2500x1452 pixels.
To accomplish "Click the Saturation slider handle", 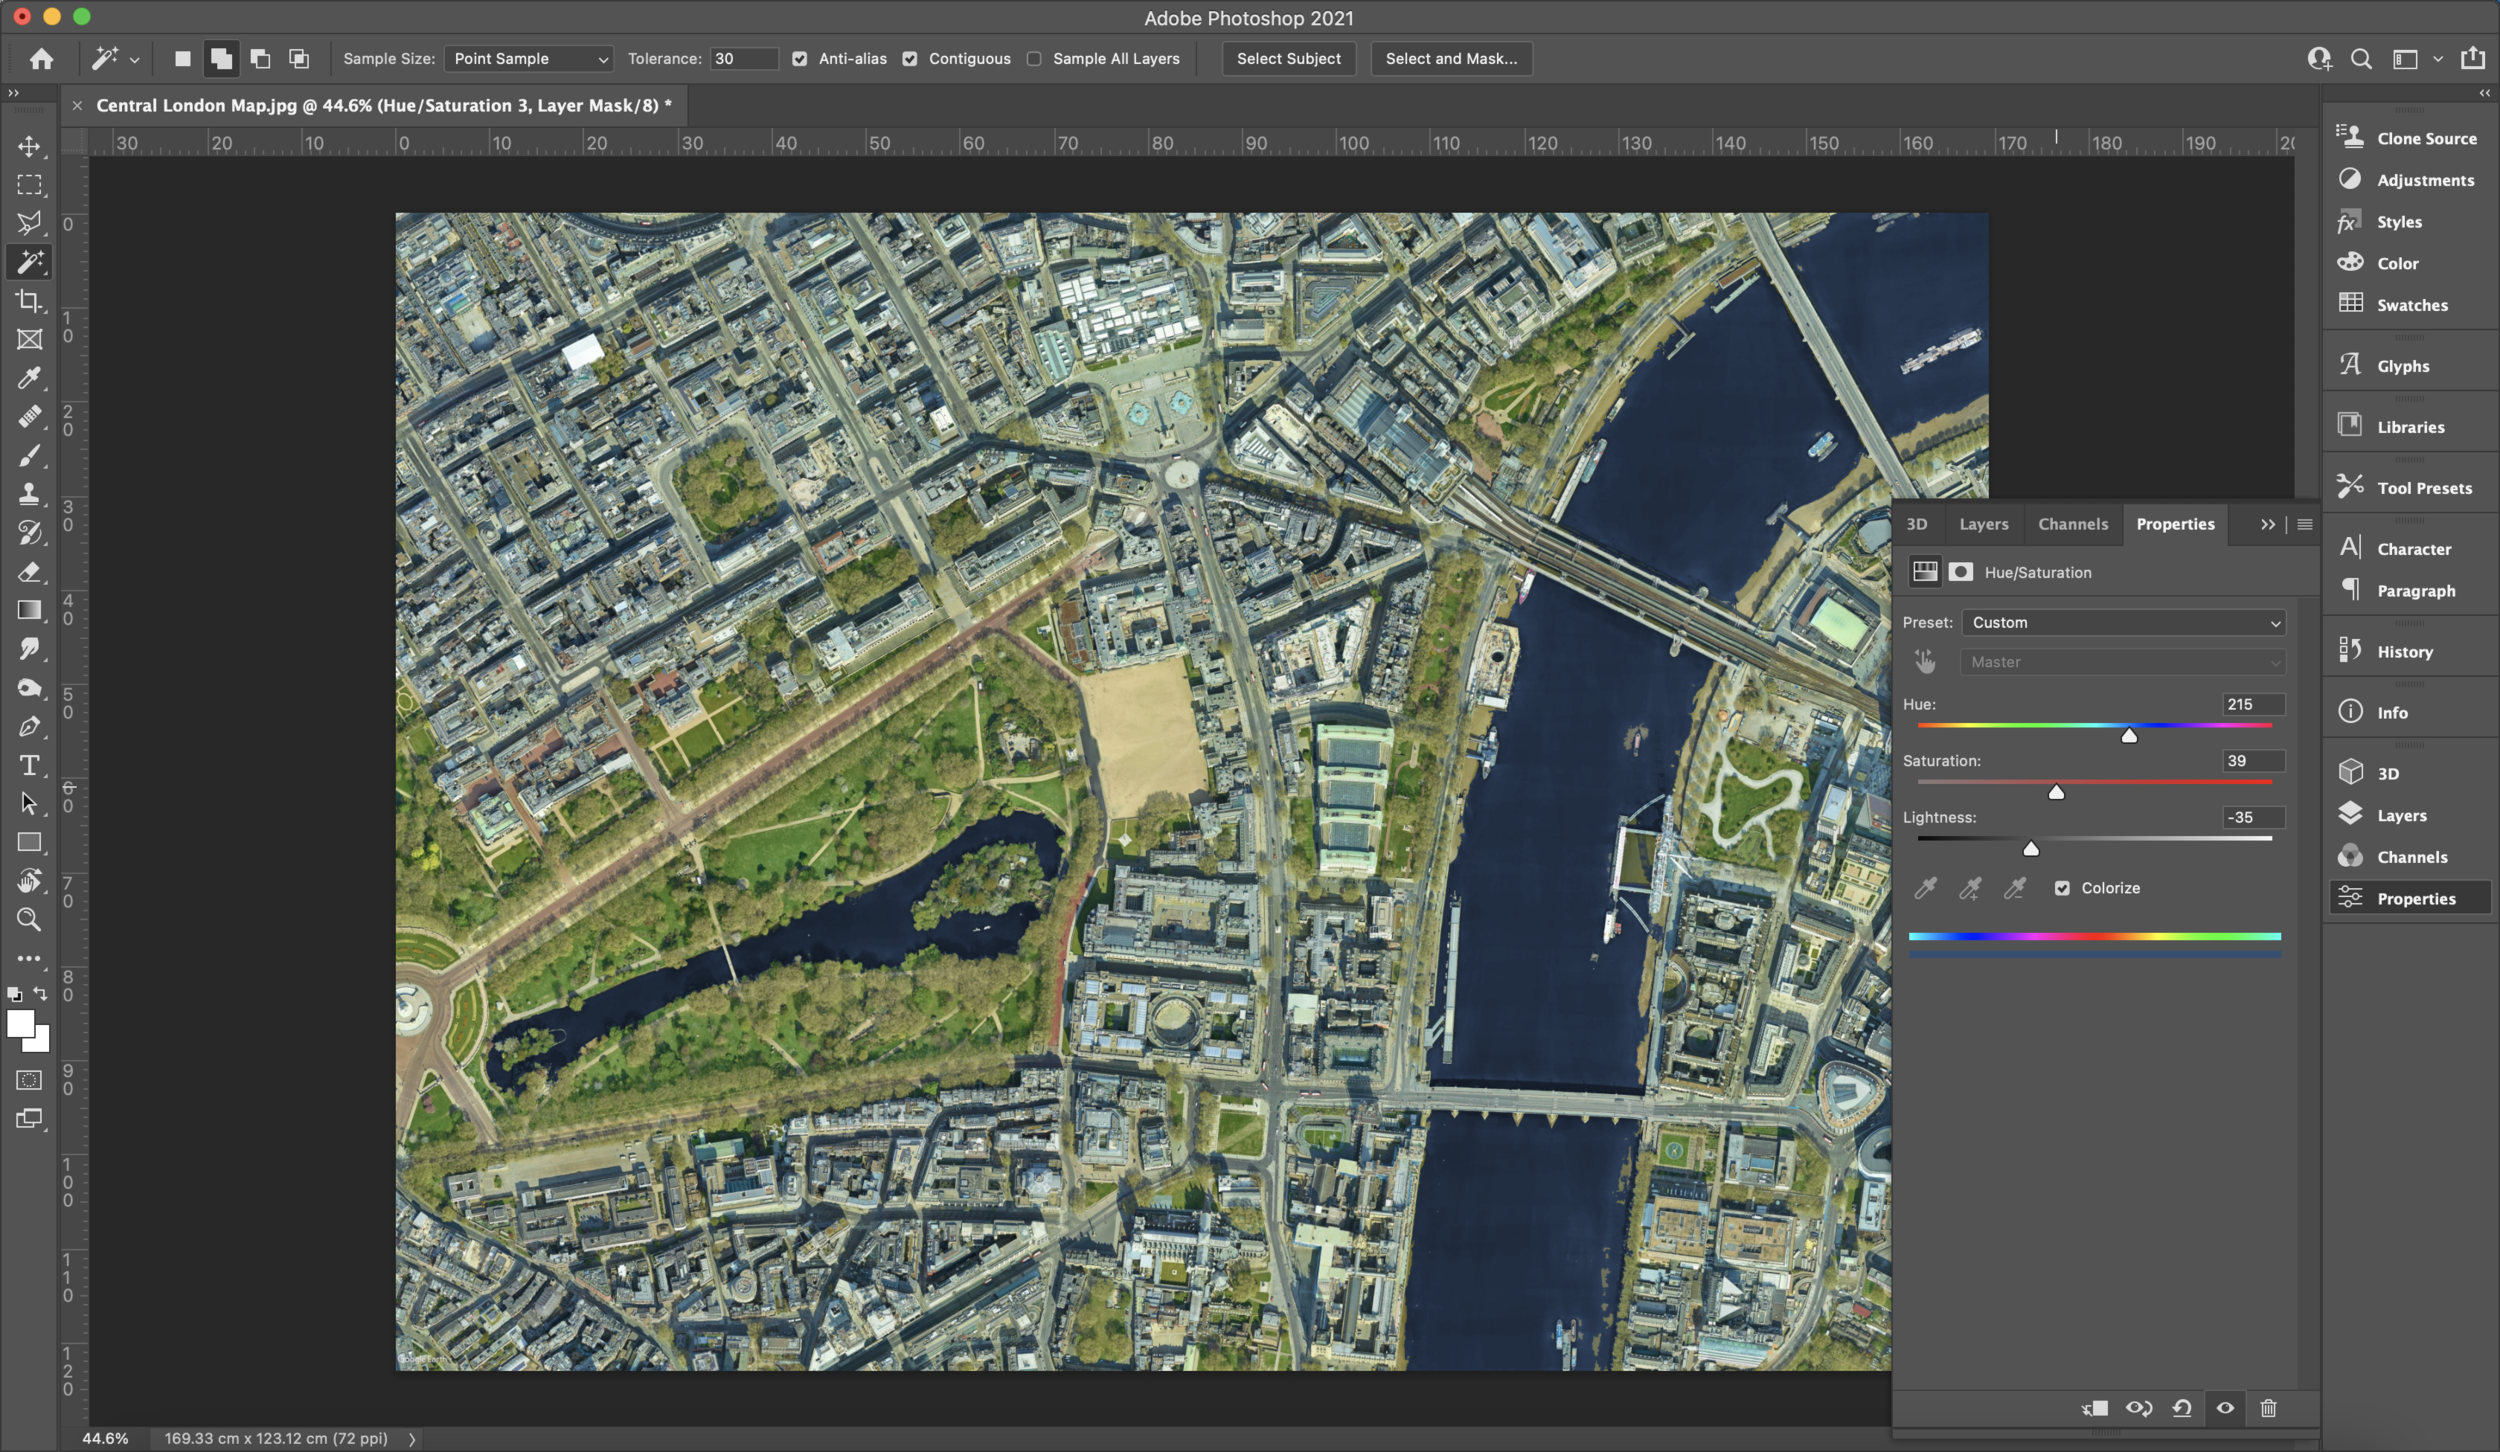I will pos(2056,792).
